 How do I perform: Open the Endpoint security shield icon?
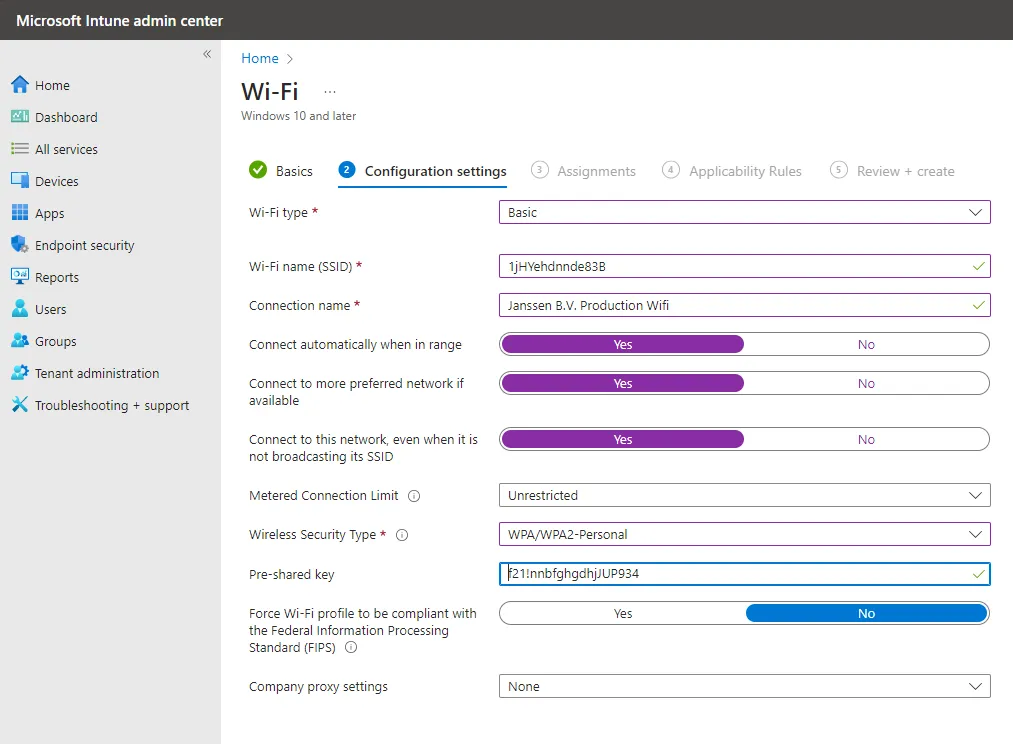pyautogui.click(x=20, y=244)
